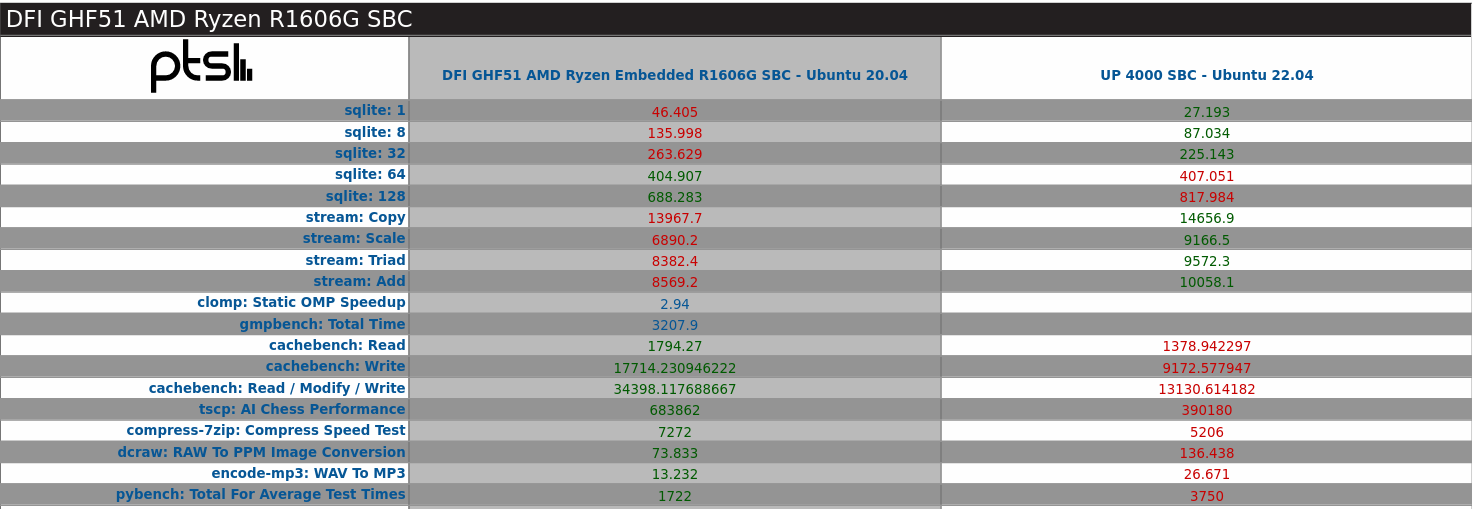This screenshot has width=1473, height=509.
Task: Open the UP 4000 SBC Ubuntu 22.04 header
Action: (x=1207, y=75)
